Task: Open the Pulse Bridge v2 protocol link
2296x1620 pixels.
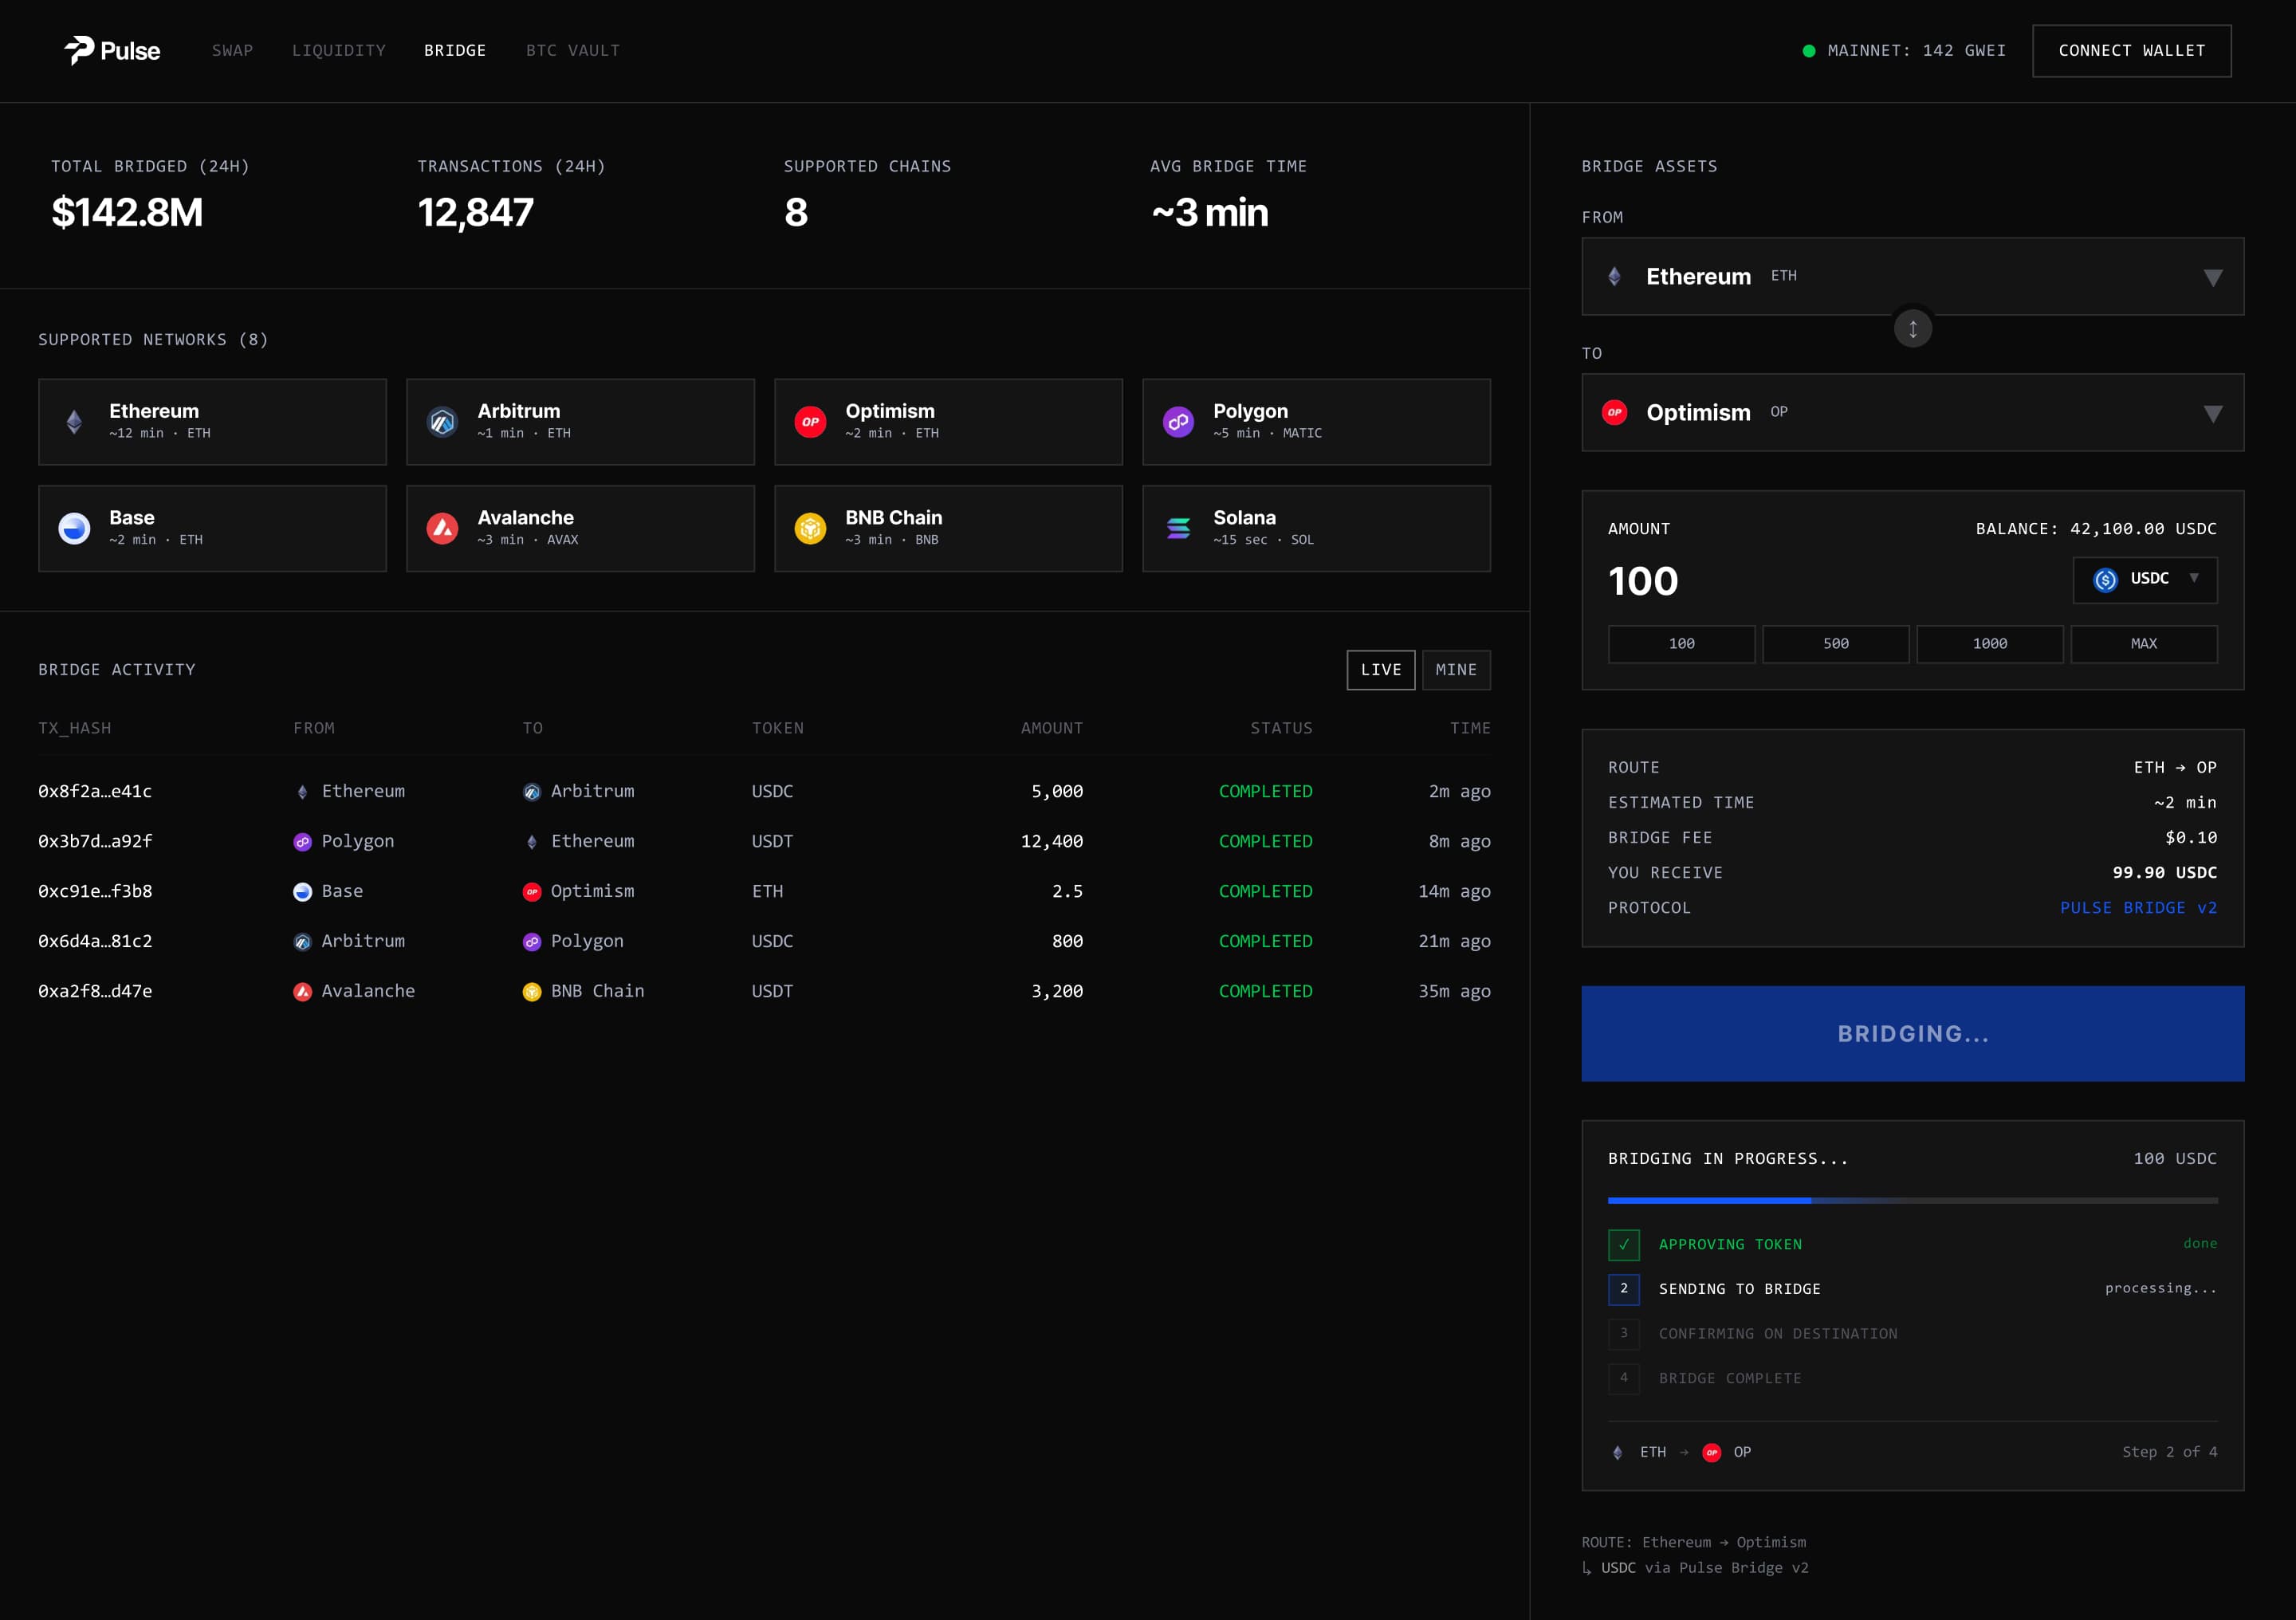Action: 2137,908
